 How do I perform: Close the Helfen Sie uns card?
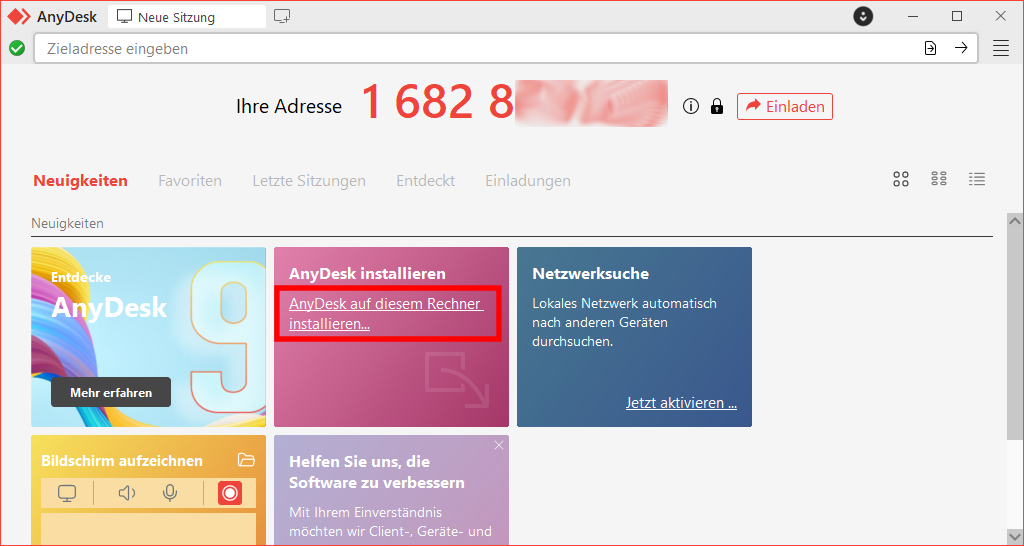tap(499, 445)
